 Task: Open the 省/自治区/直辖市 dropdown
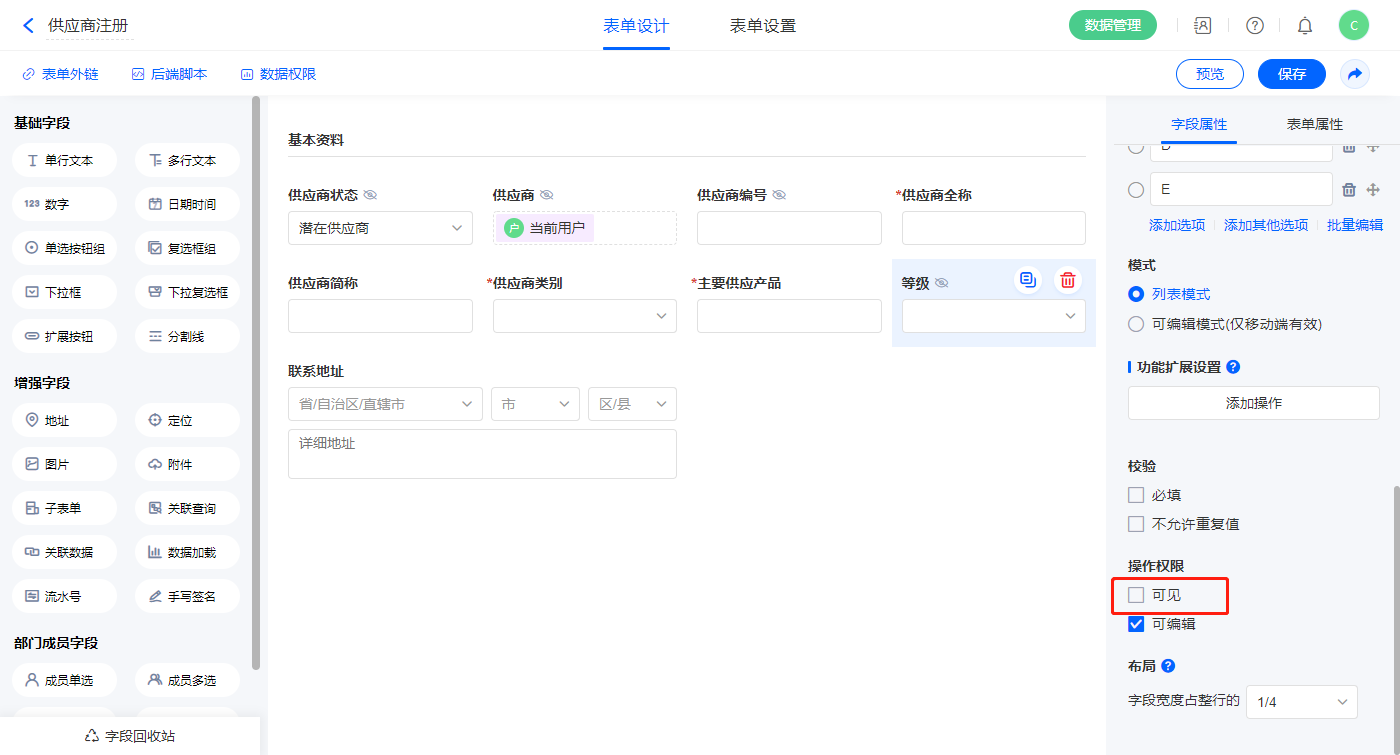tap(385, 404)
